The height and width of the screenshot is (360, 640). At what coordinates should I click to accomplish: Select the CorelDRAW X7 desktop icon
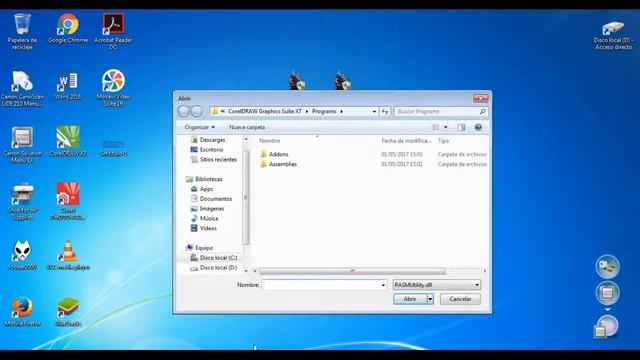click(68, 141)
